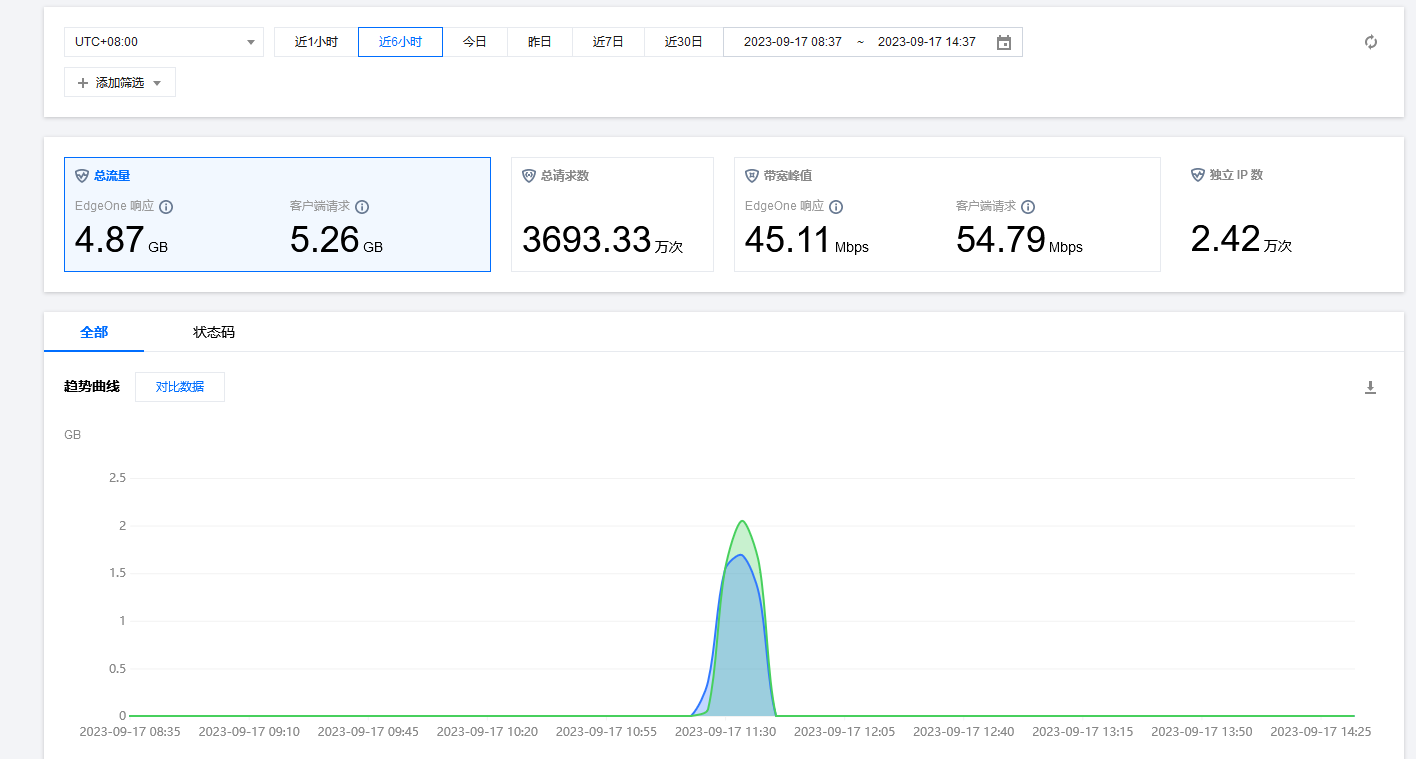Show info for EdgeOne 响应 under 带宽峰值
This screenshot has height=759, width=1416.
836,207
